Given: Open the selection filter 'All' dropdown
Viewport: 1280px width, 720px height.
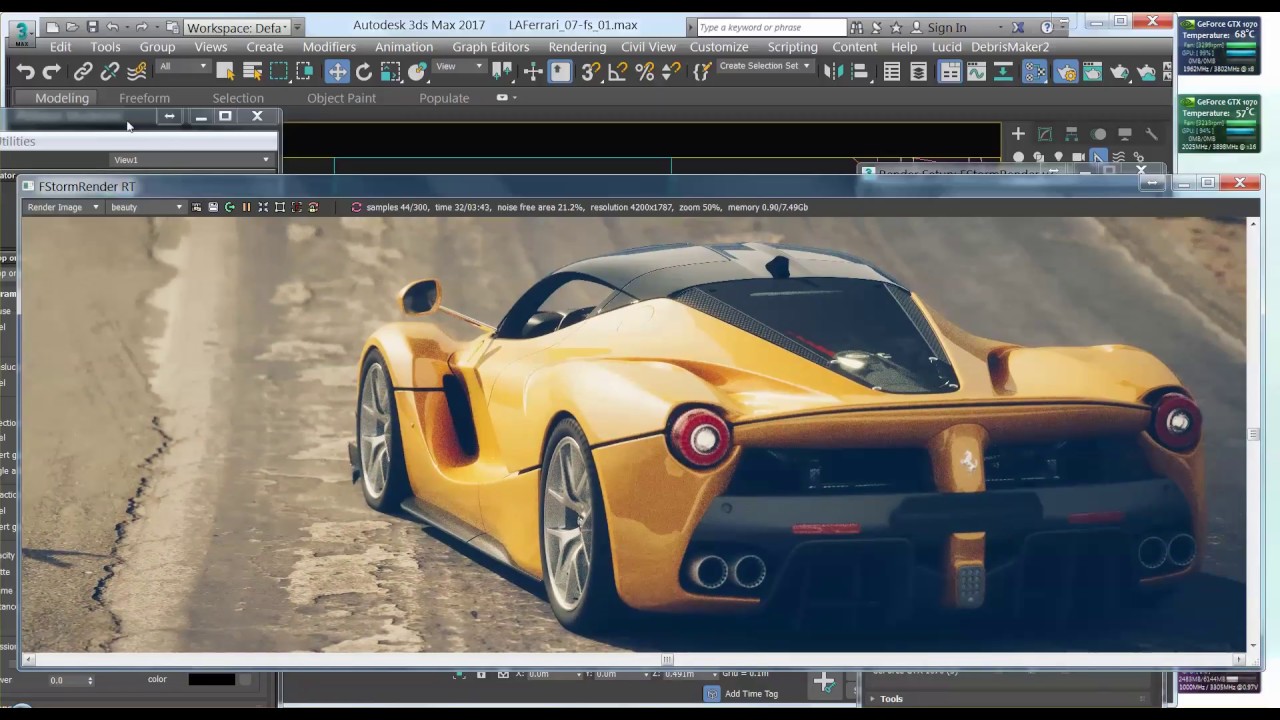Looking at the screenshot, I should [183, 67].
